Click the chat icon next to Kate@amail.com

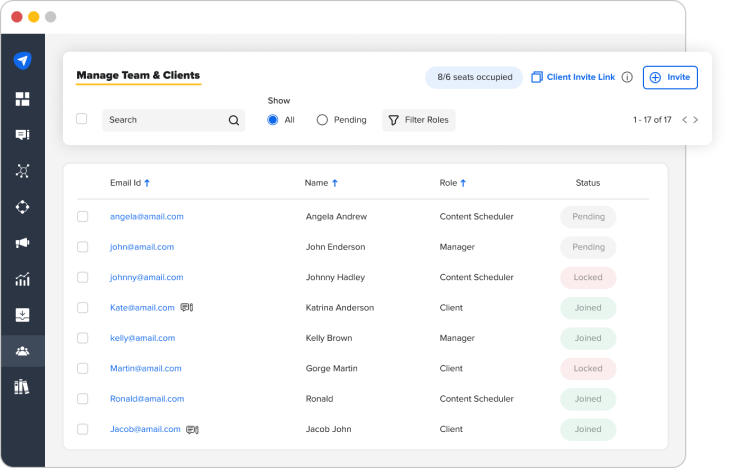pyautogui.click(x=186, y=307)
